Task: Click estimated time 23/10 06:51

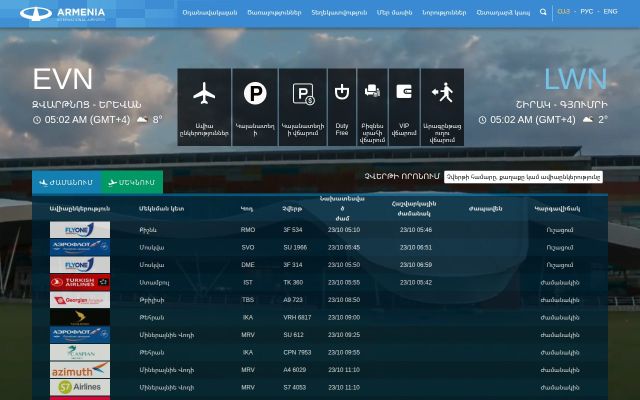Action: (416, 247)
